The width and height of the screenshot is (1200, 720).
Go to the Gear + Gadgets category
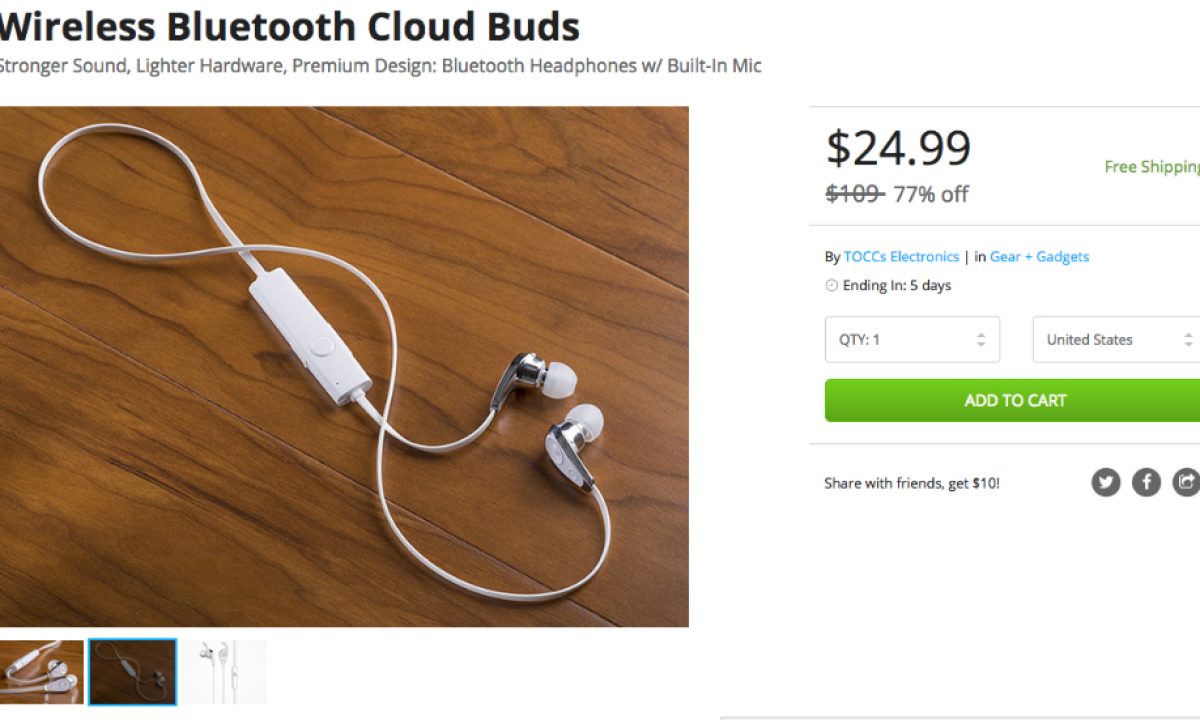[x=1039, y=257]
